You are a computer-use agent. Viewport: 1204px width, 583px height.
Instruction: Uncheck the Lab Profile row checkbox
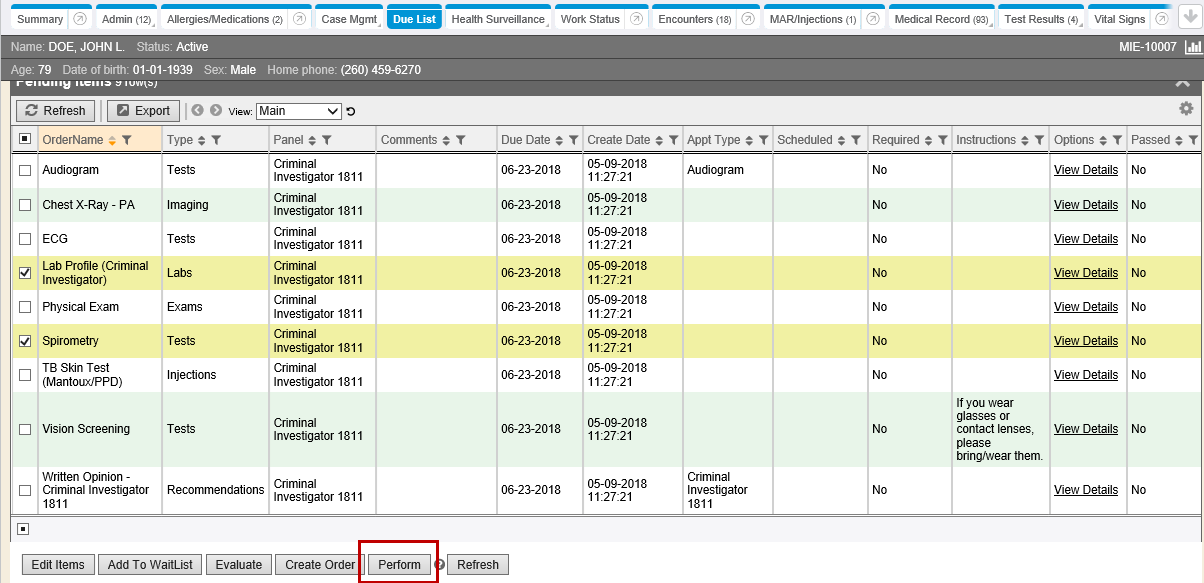click(25, 273)
